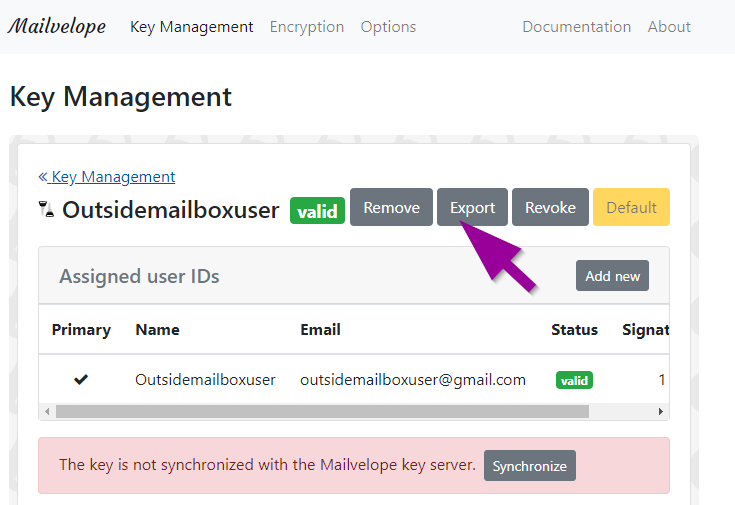Click the scrollbar left arrow
735x505 pixels.
pos(46,411)
